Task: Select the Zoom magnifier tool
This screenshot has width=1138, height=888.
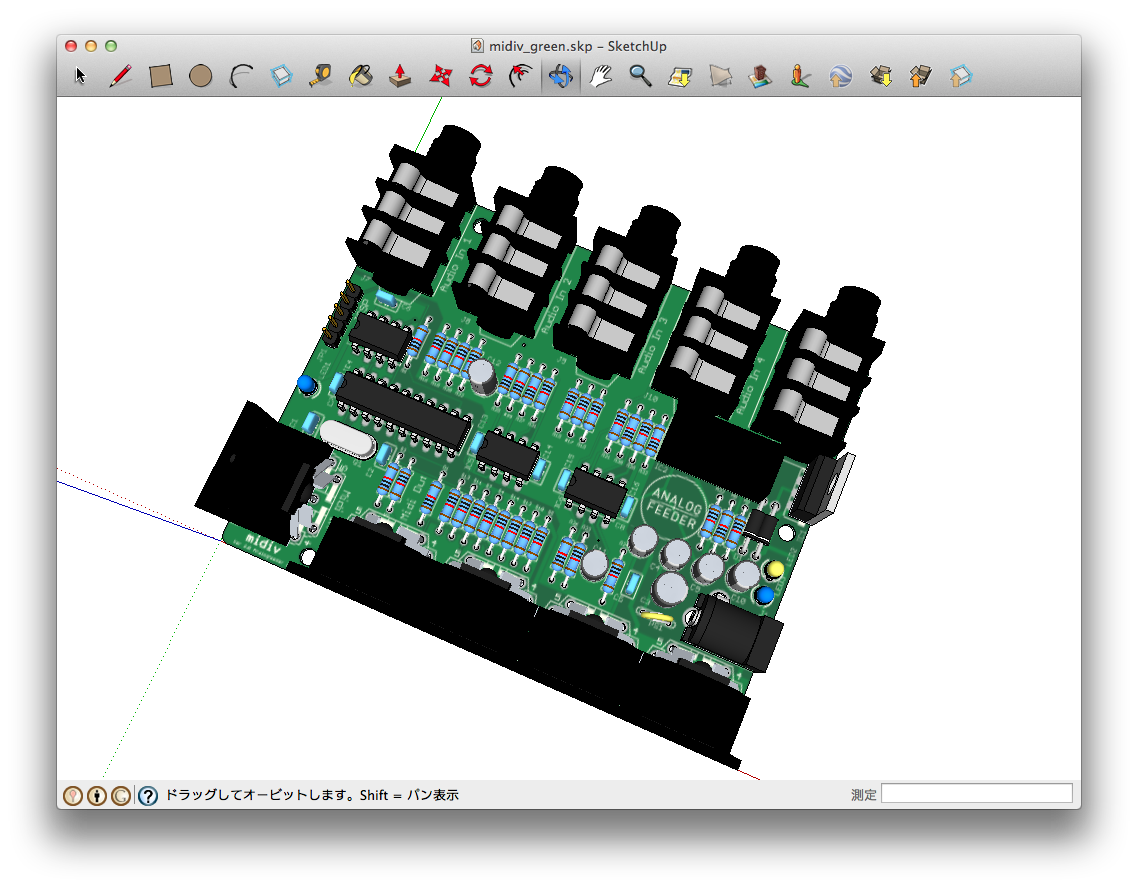Action: (x=640, y=76)
